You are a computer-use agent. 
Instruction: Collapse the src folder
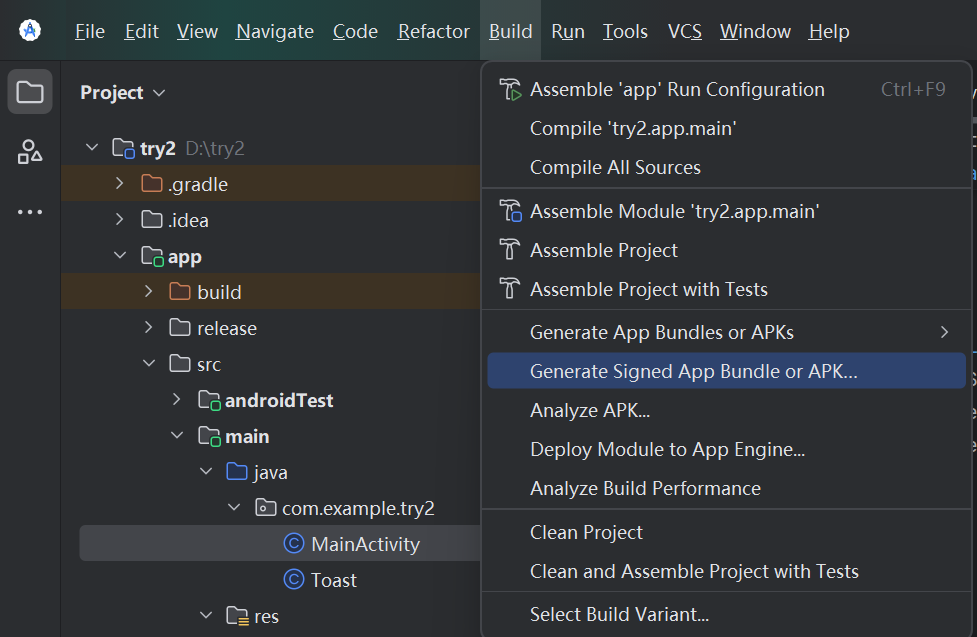[x=148, y=364]
